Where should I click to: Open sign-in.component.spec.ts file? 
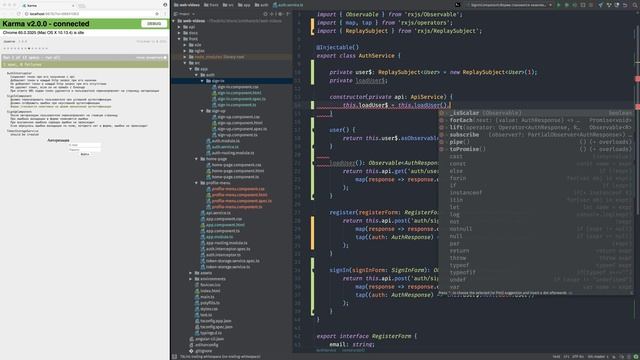click(x=242, y=99)
